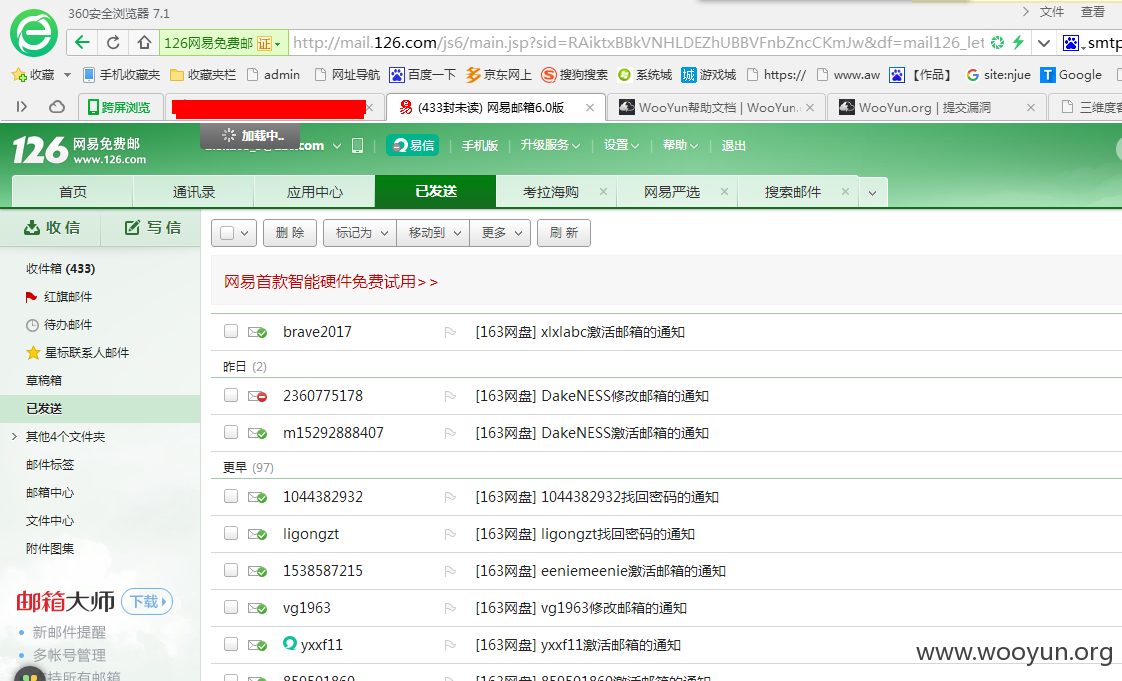1122x681 pixels.
Task: Open the 搜狗搜索 bookmark
Action: pyautogui.click(x=575, y=74)
